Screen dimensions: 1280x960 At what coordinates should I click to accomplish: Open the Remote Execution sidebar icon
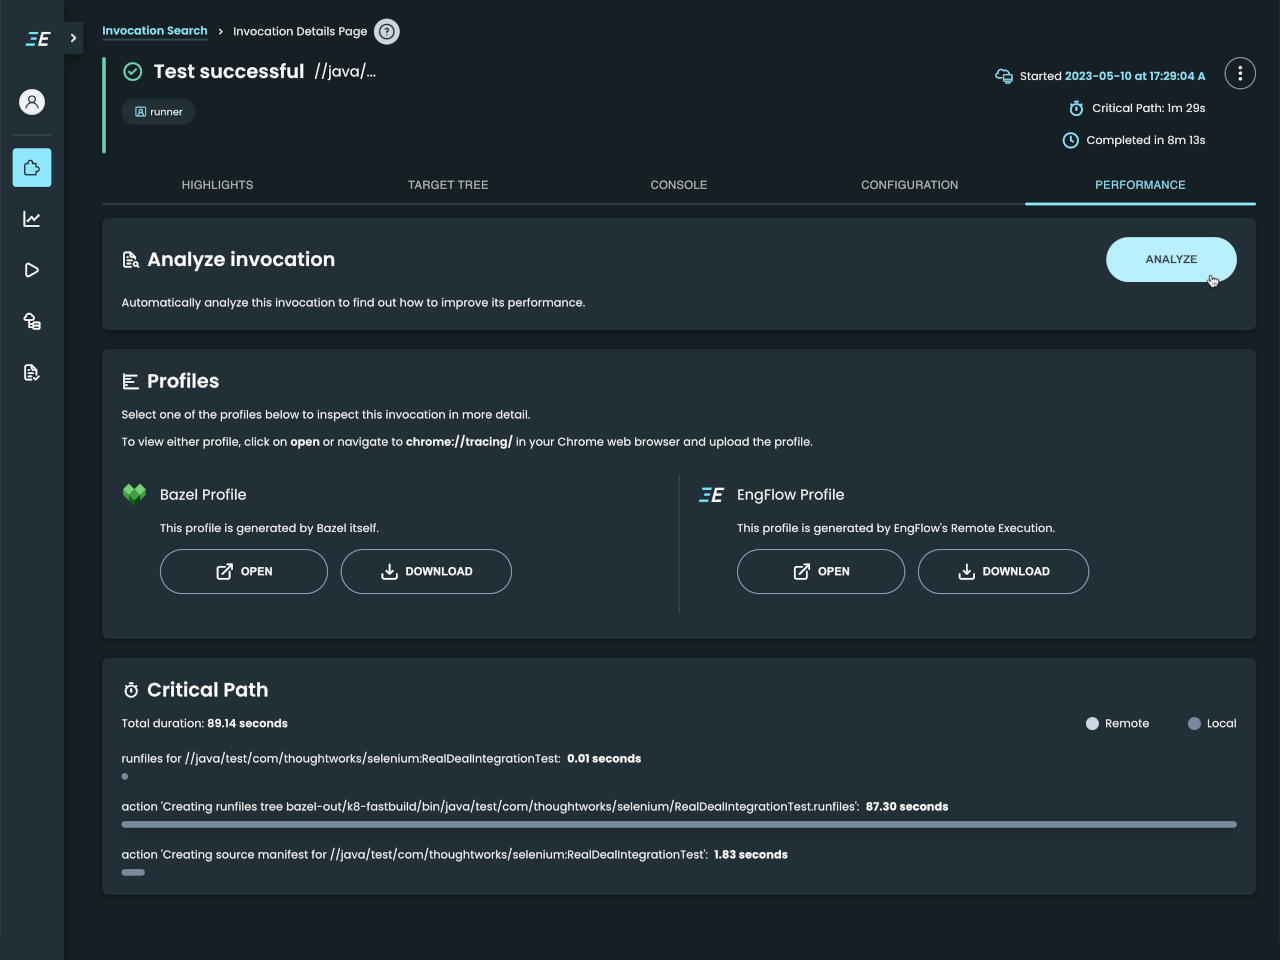pos(31,321)
